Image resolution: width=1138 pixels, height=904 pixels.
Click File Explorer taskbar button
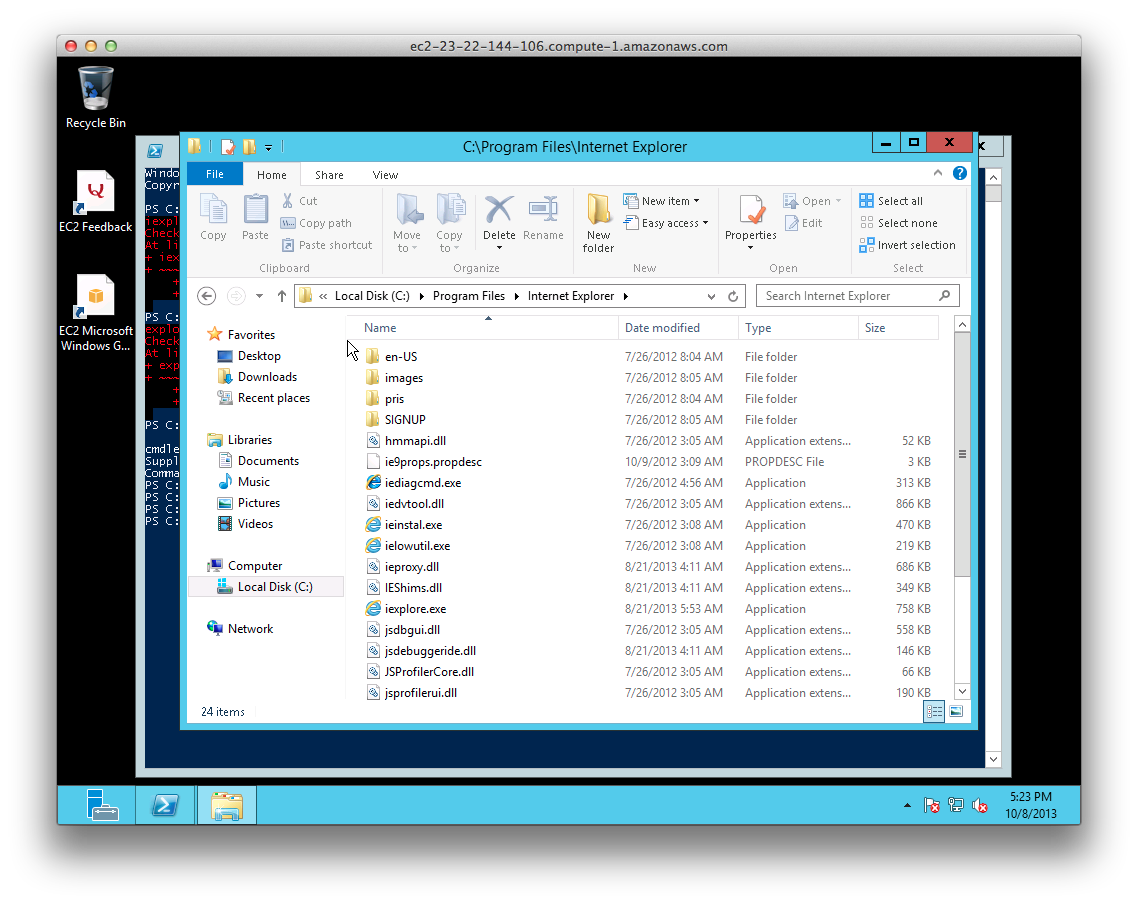(x=227, y=805)
